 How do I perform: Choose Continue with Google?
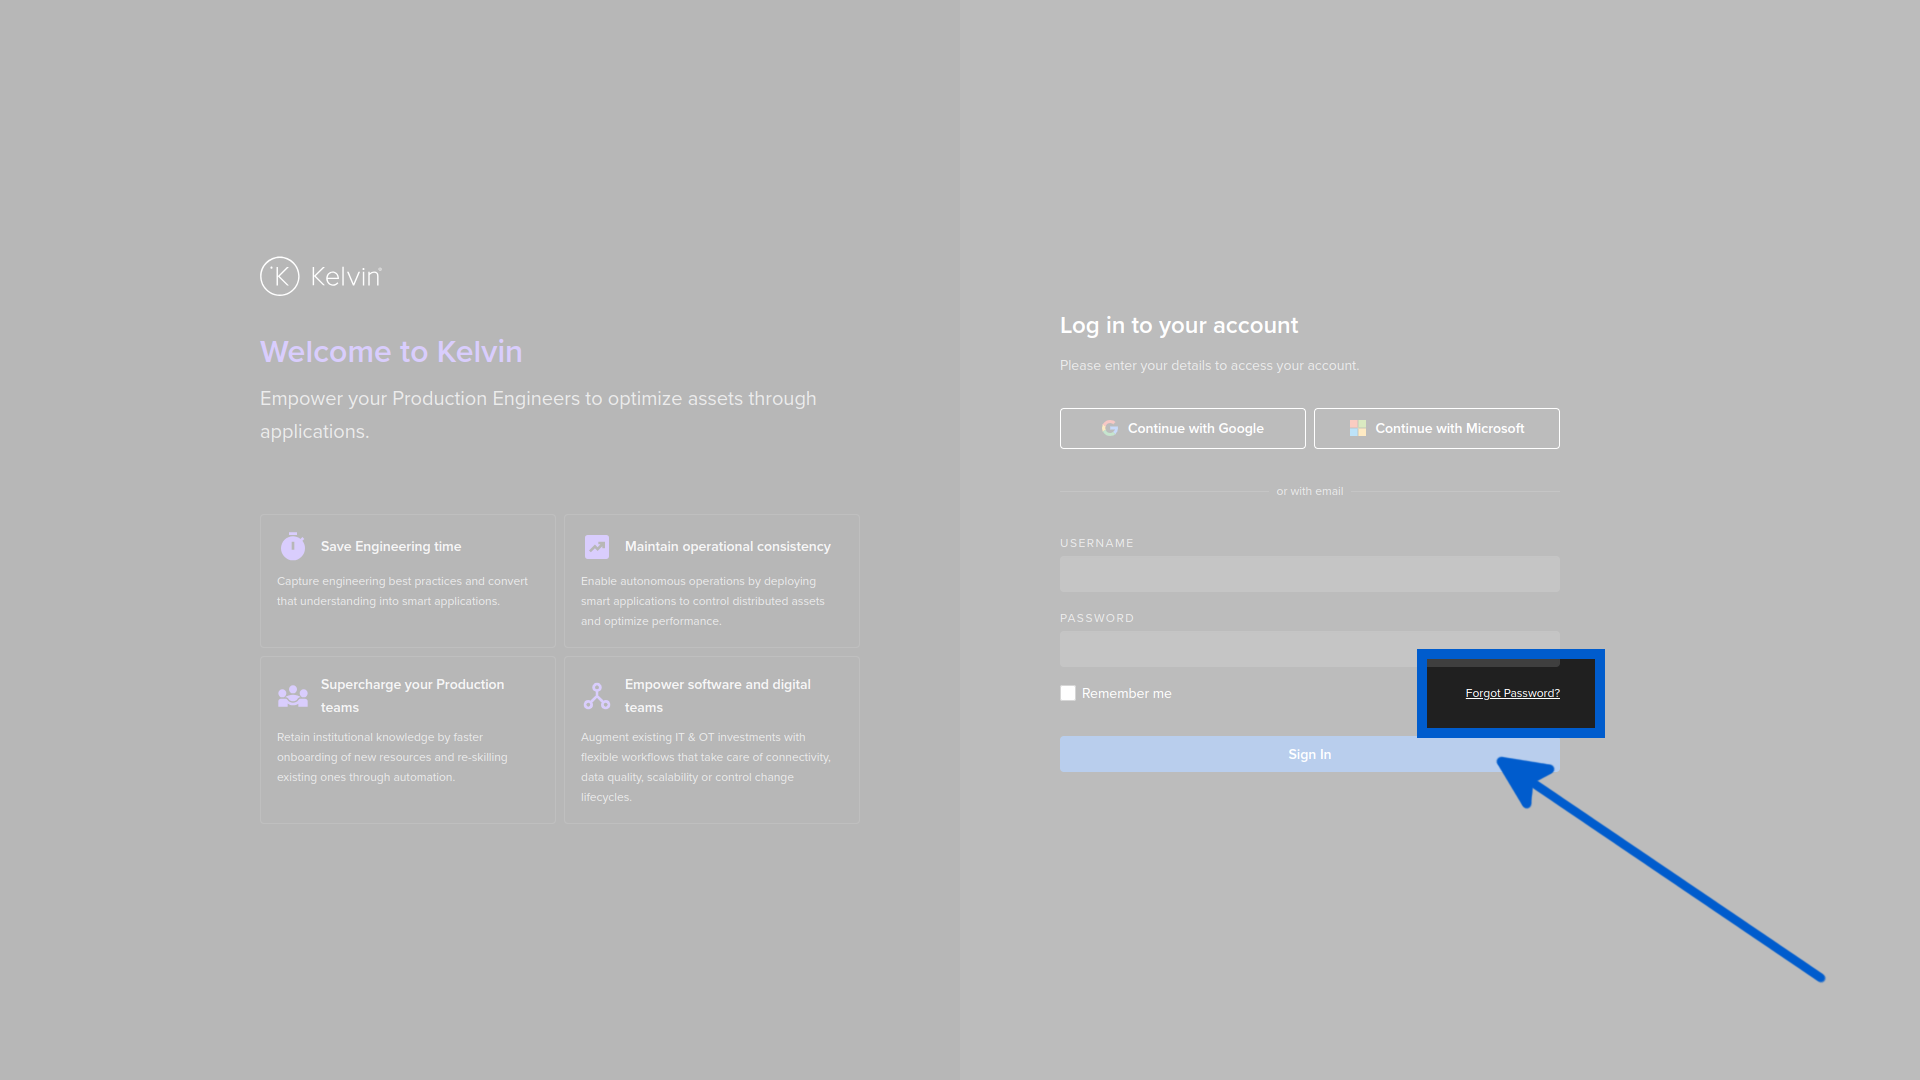pos(1182,428)
